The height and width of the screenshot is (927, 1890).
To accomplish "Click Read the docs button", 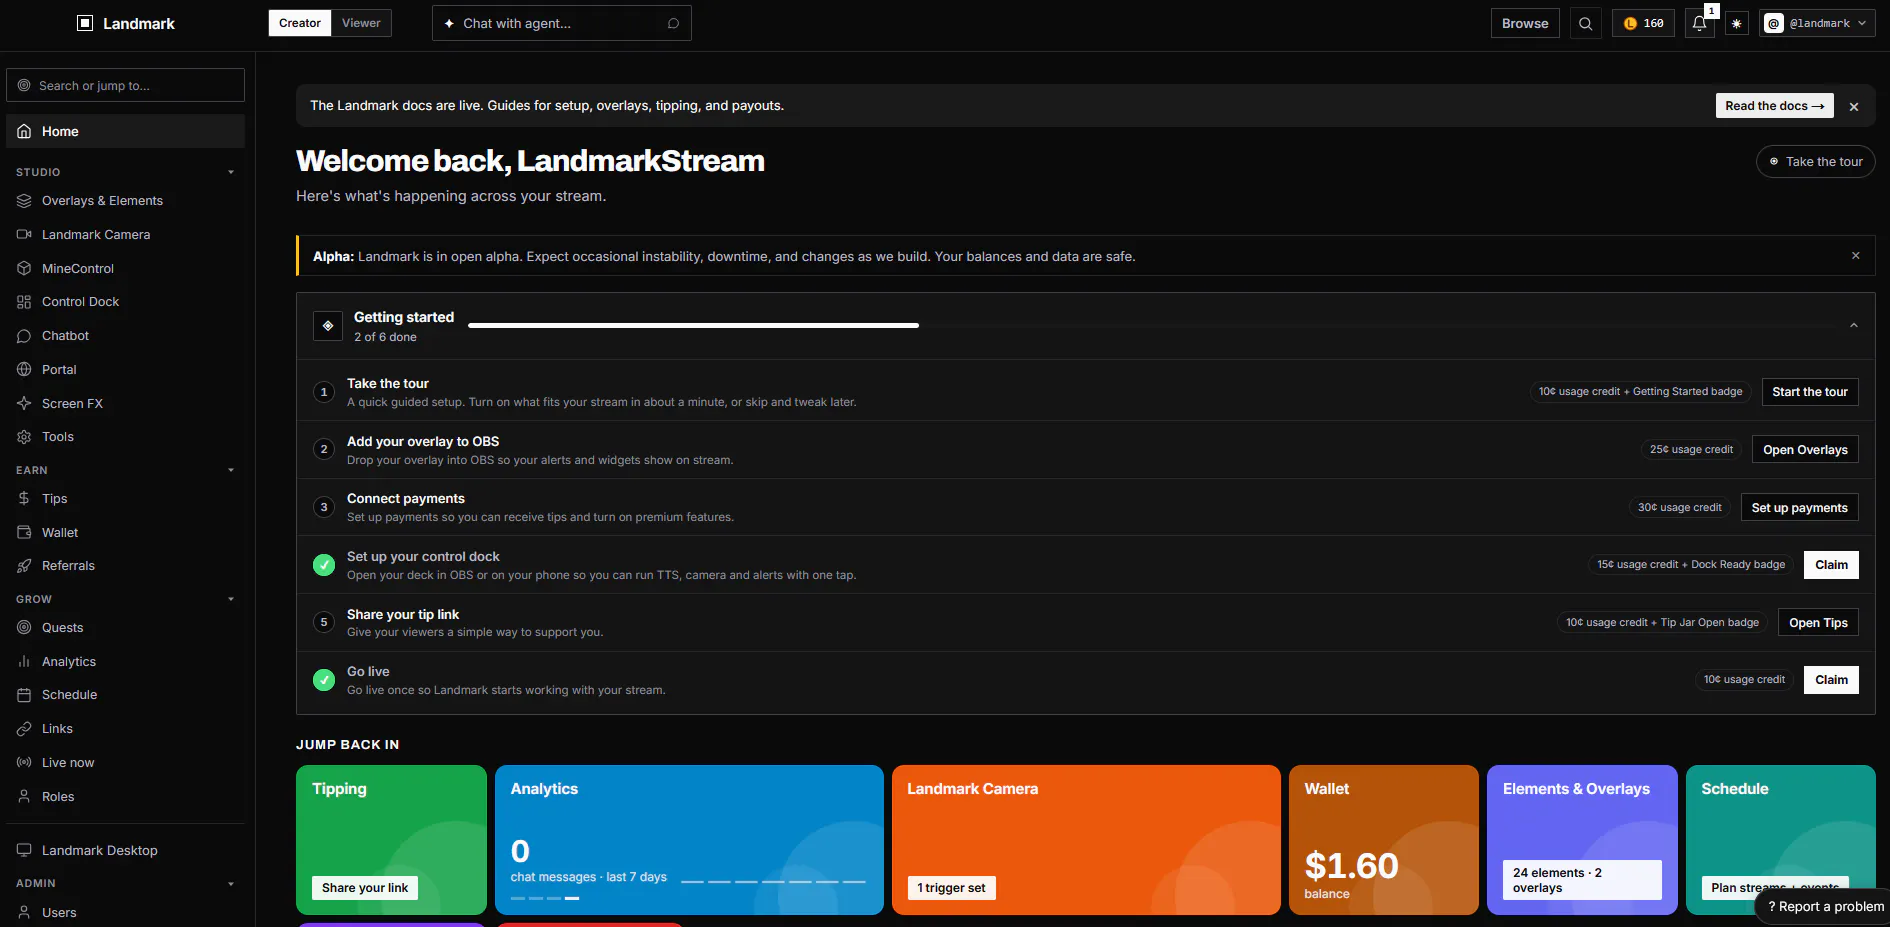I will coord(1774,106).
